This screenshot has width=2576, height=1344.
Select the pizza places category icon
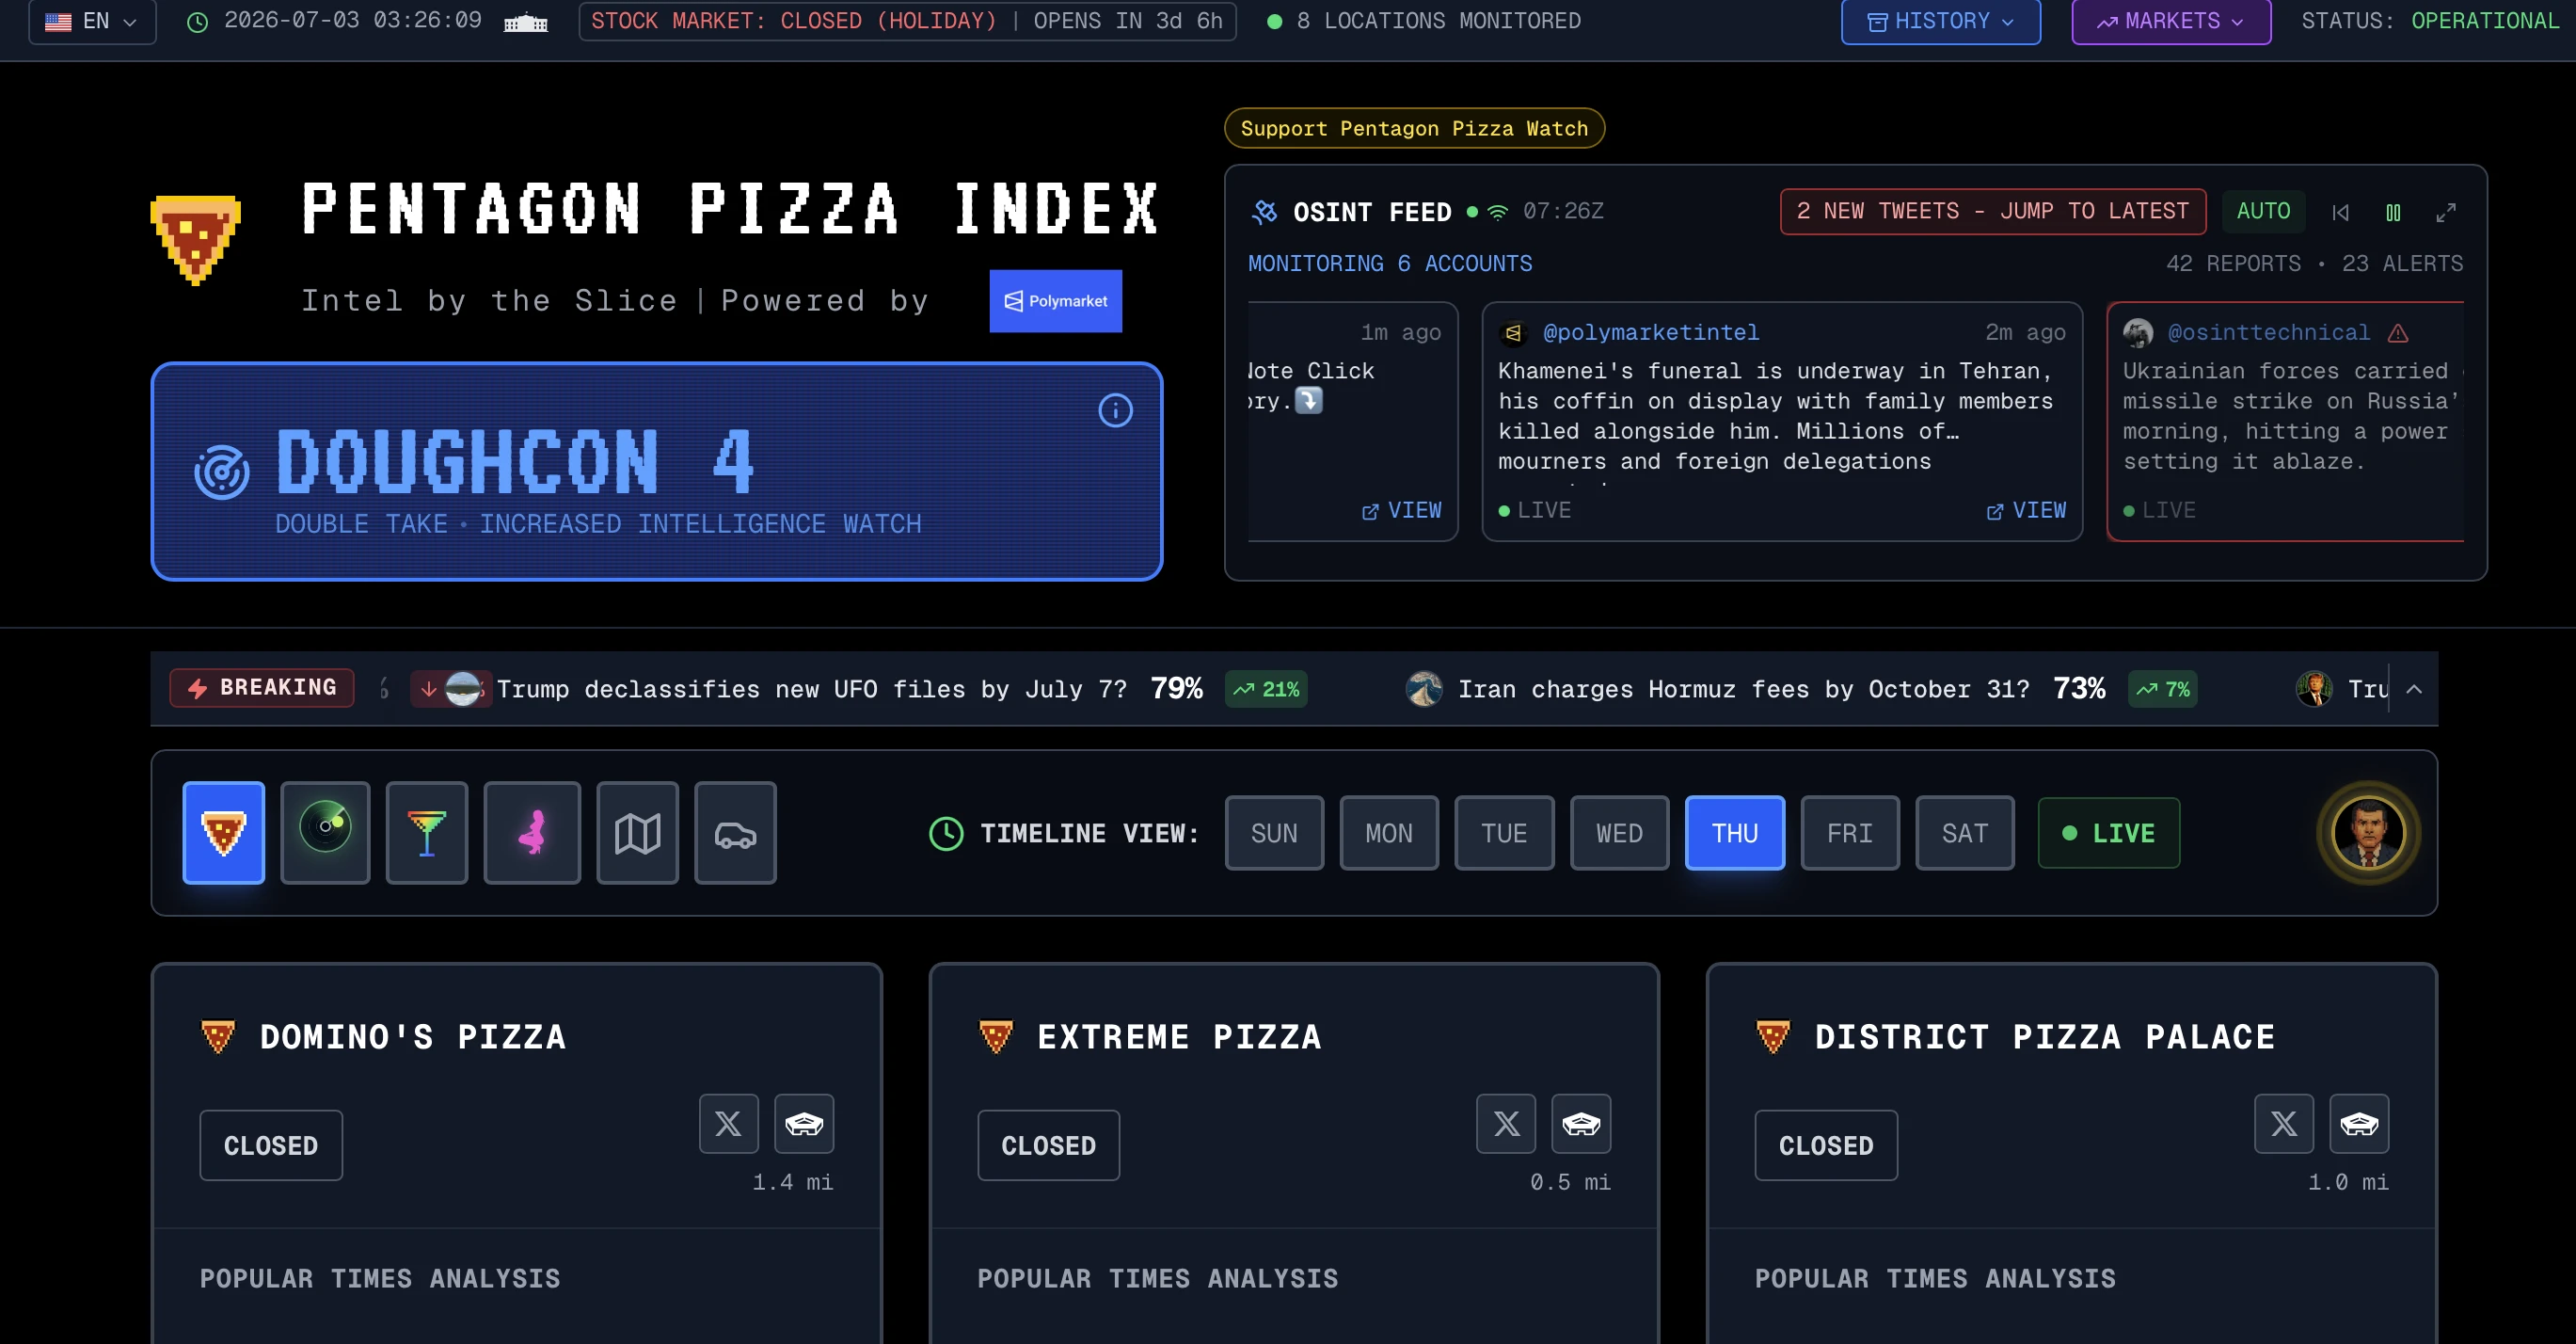pos(224,832)
